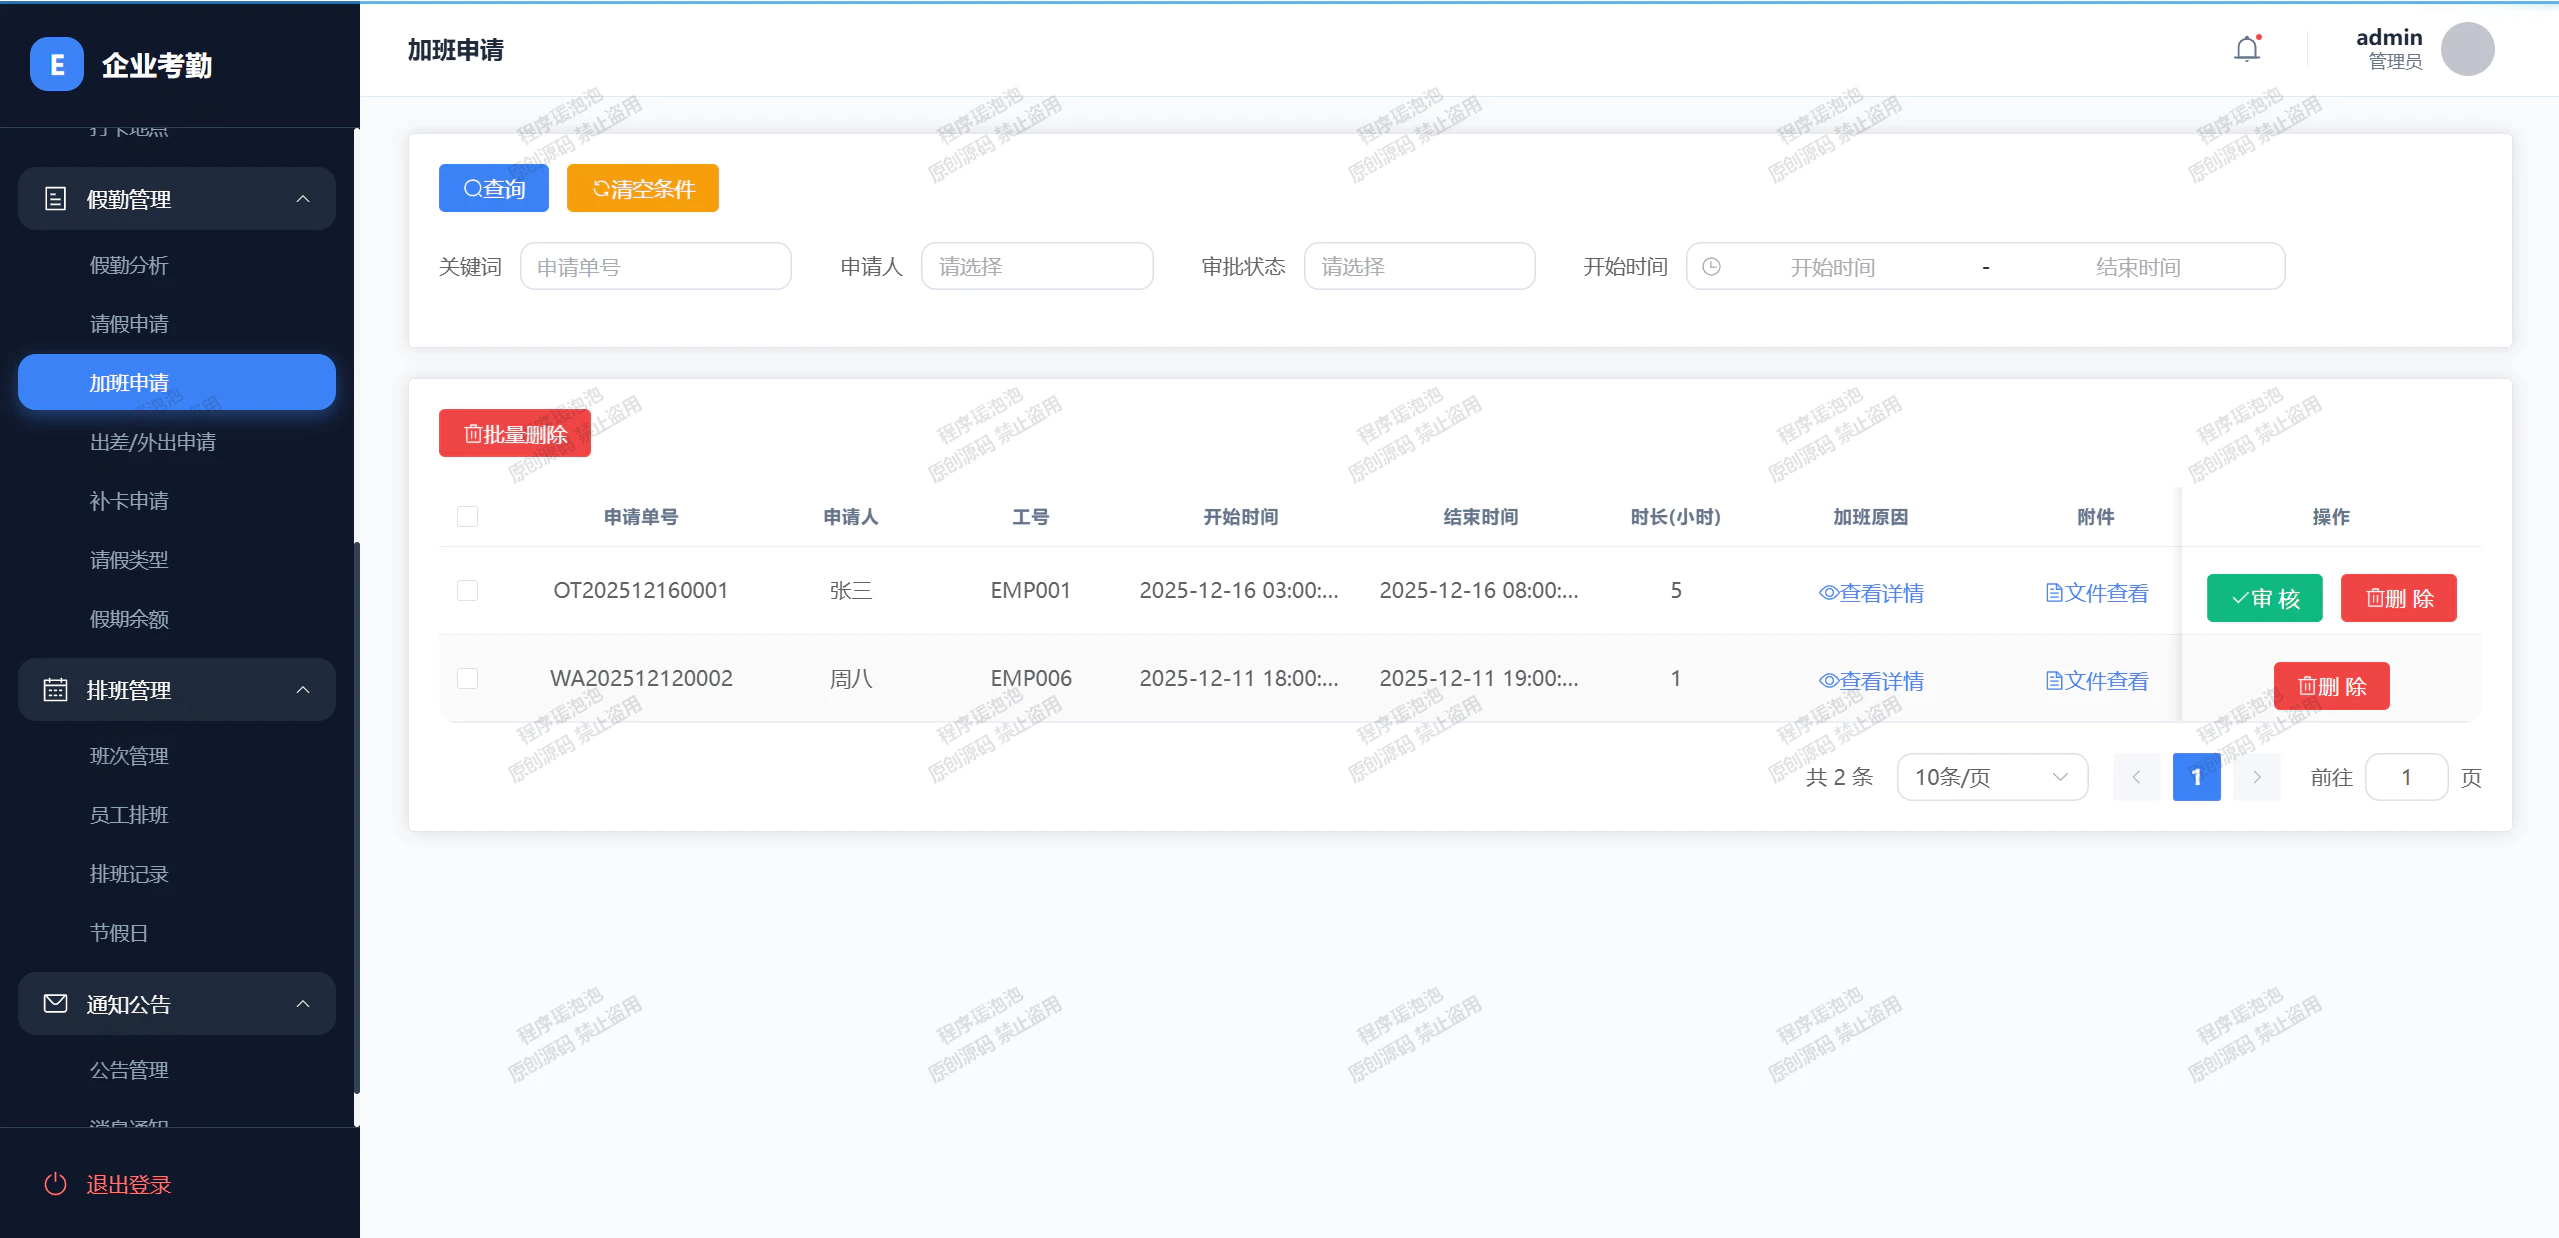Screen dimensions: 2559x1238
Task: Delete the OT202512160001 row
Action: [x=2399, y=598]
